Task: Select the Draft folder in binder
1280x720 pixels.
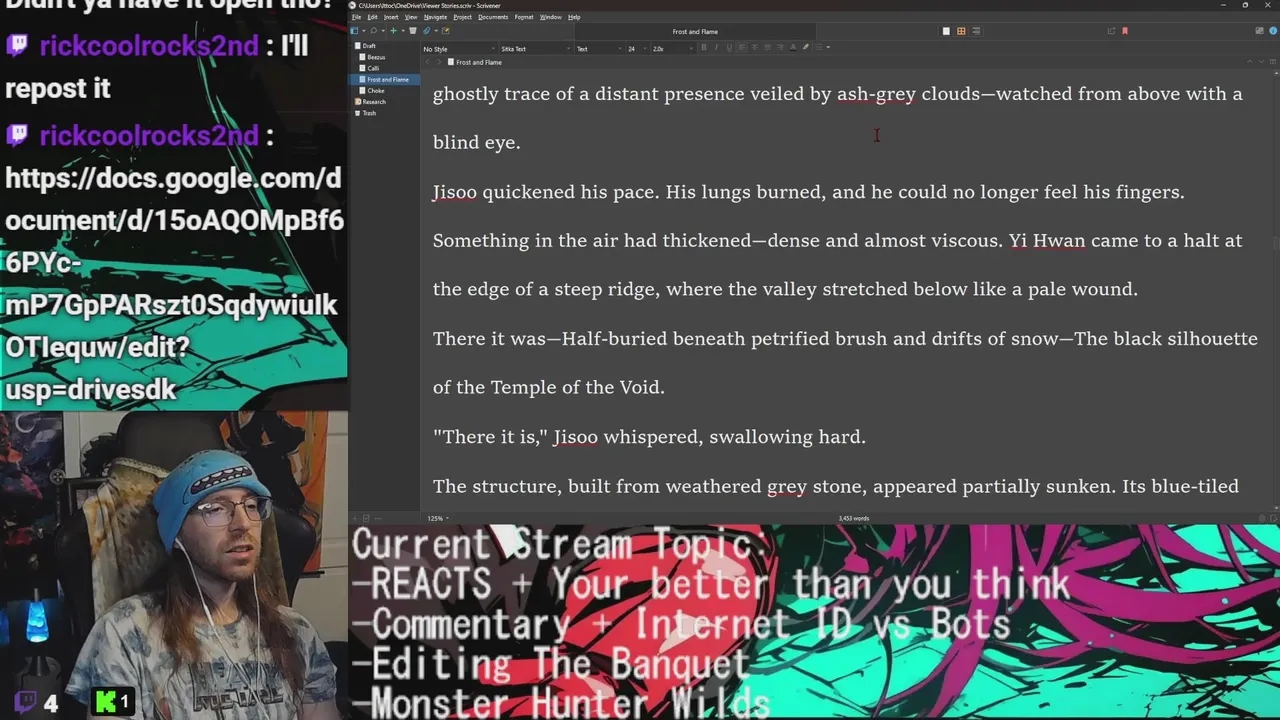Action: coord(369,46)
